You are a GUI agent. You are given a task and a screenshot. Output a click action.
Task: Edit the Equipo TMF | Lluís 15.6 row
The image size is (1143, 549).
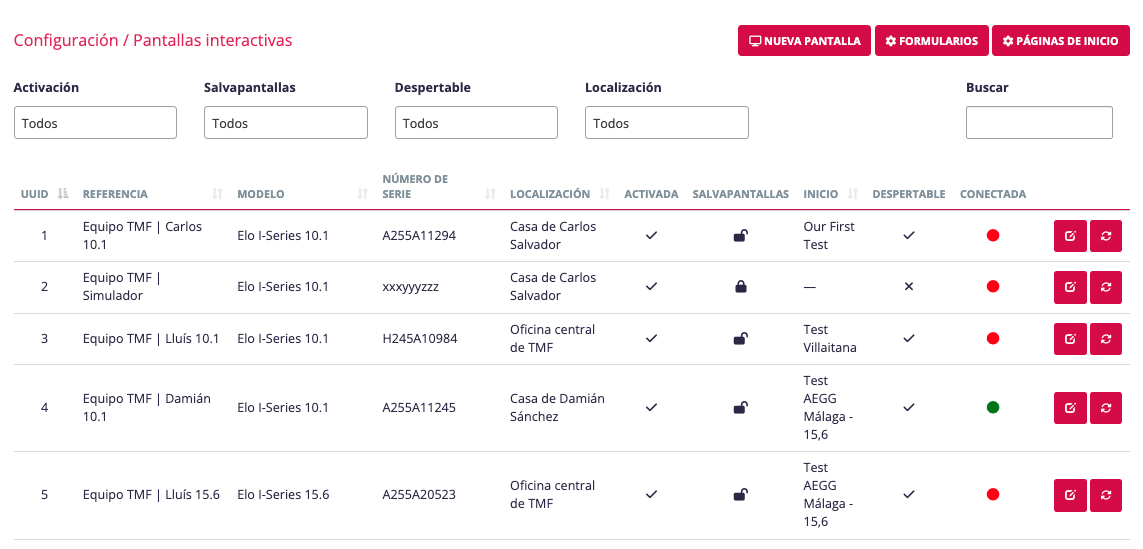pyautogui.click(x=1070, y=495)
